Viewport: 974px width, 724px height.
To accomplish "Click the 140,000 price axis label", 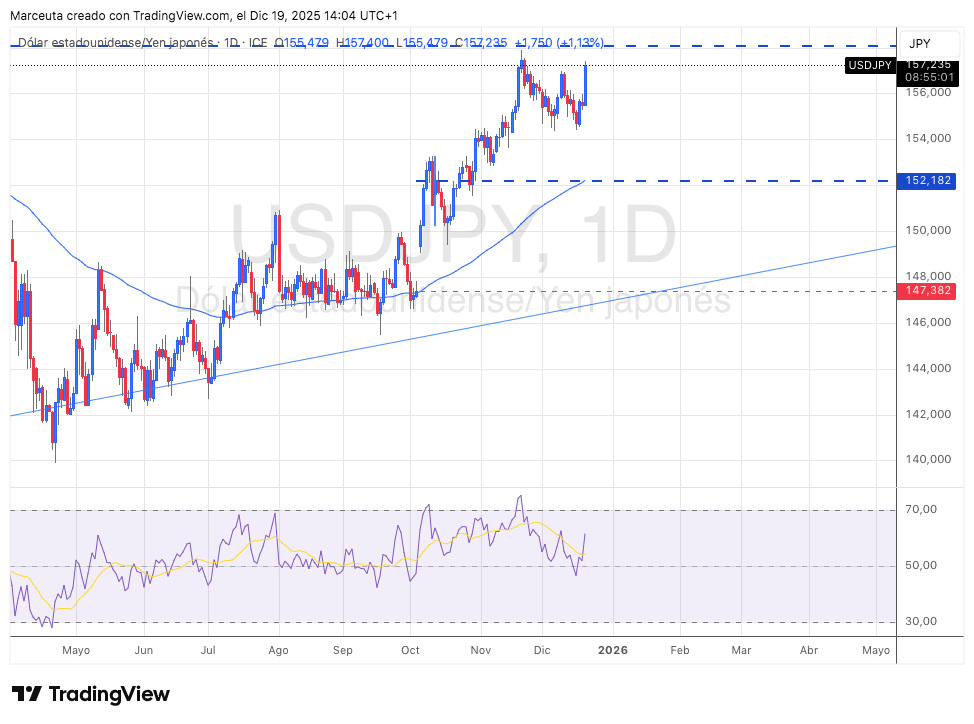I will (927, 460).
